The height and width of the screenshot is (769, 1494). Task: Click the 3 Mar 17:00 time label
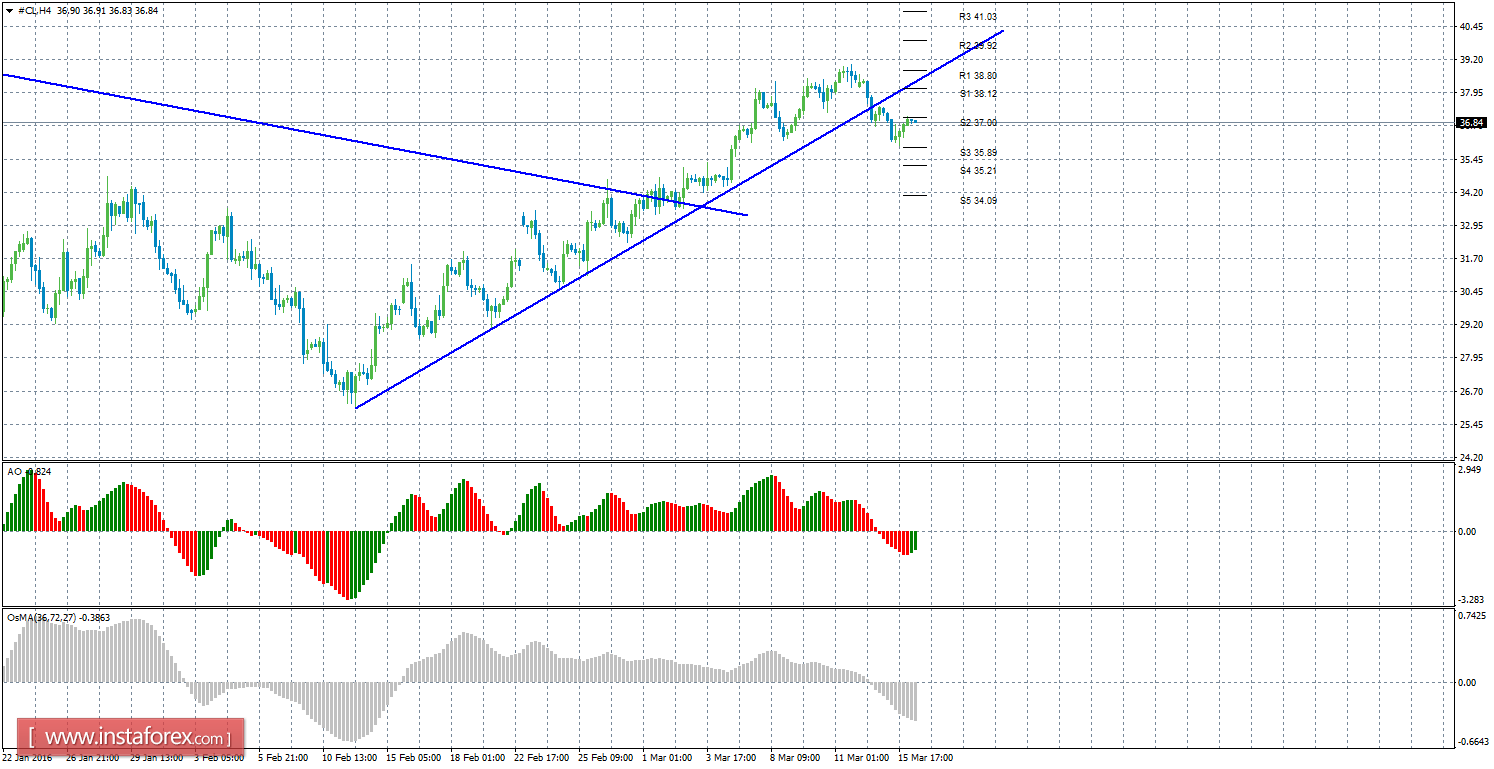pos(732,758)
